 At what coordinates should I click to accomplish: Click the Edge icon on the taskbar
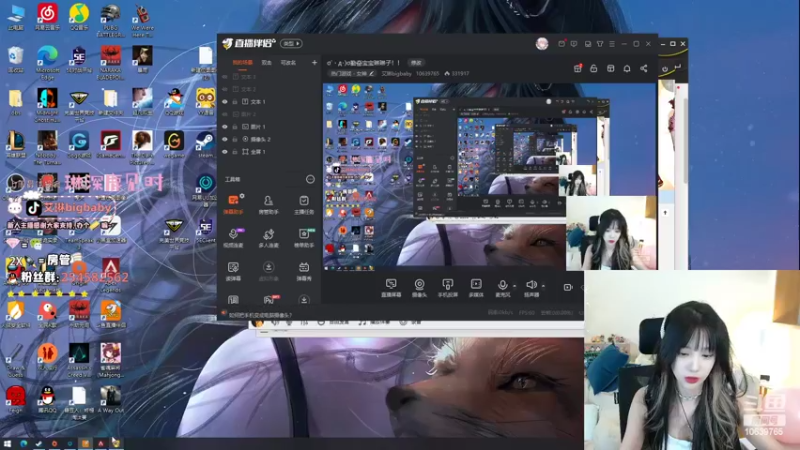click(23, 444)
